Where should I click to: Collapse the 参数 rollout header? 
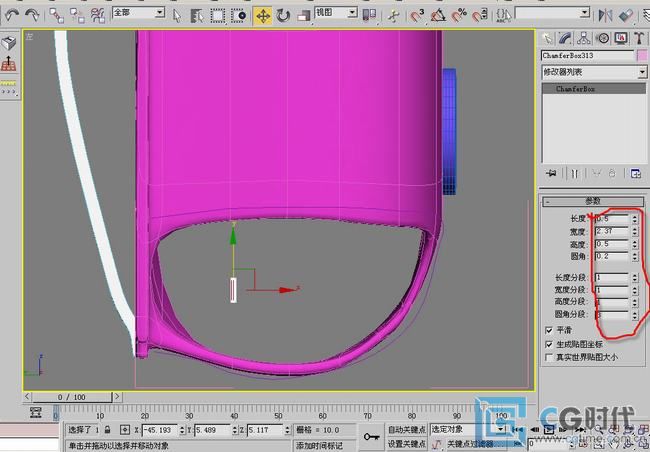pyautogui.click(x=593, y=201)
